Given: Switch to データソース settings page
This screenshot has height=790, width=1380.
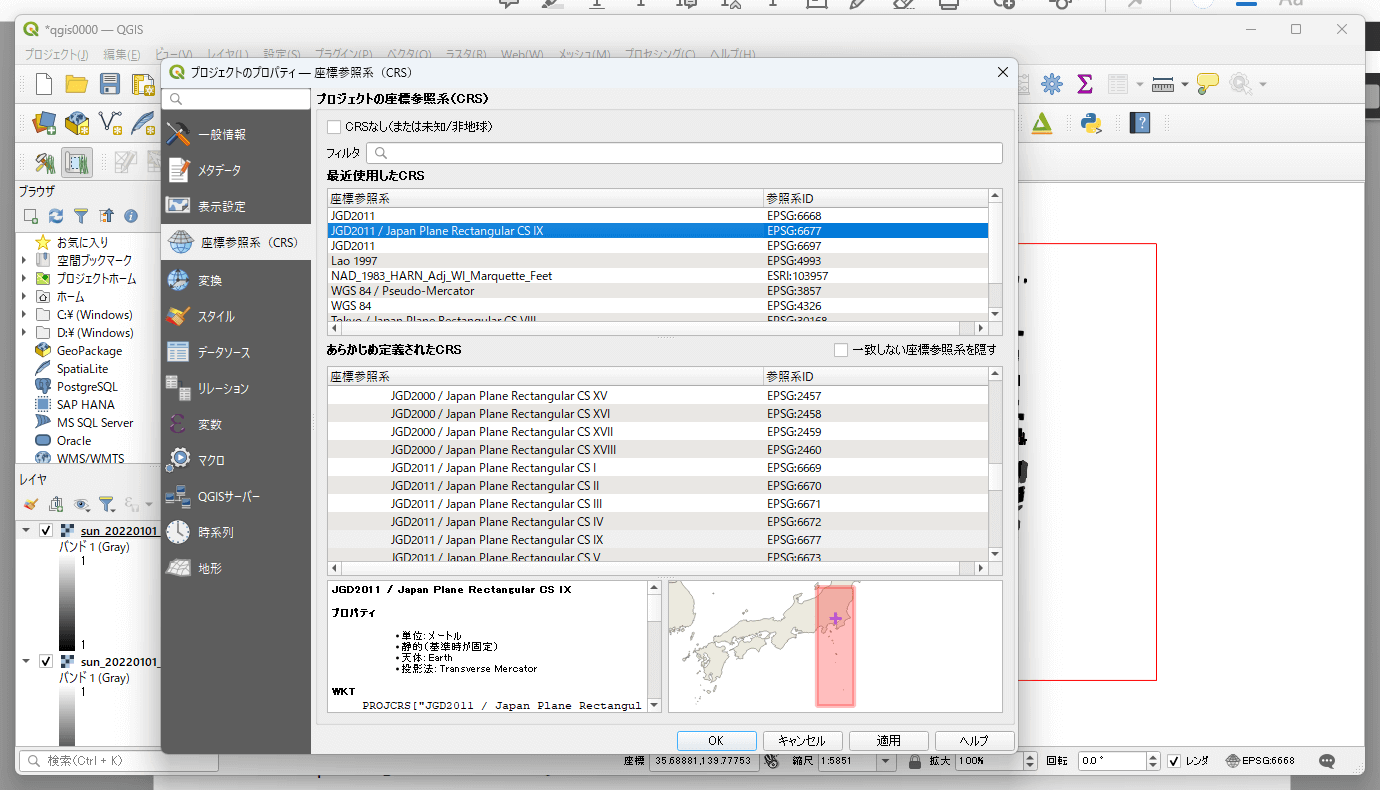Looking at the screenshot, I should coord(236,352).
